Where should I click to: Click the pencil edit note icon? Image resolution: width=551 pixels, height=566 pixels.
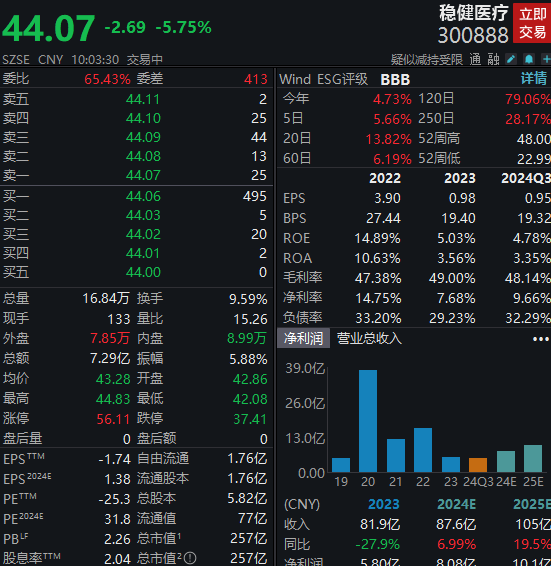click(511, 59)
